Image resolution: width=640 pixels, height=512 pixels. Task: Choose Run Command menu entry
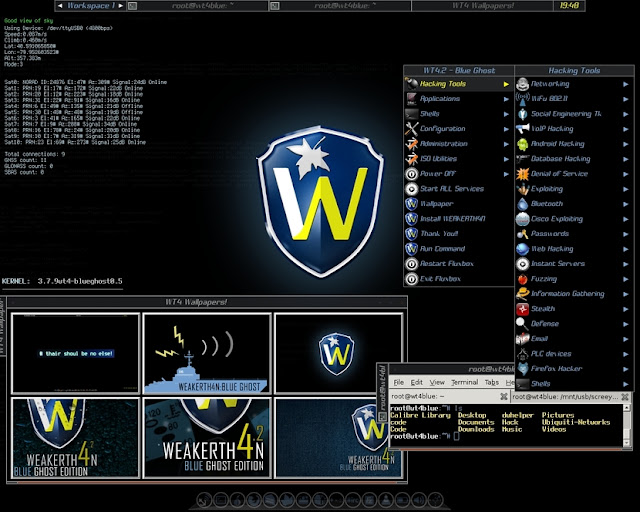[x=459, y=249]
